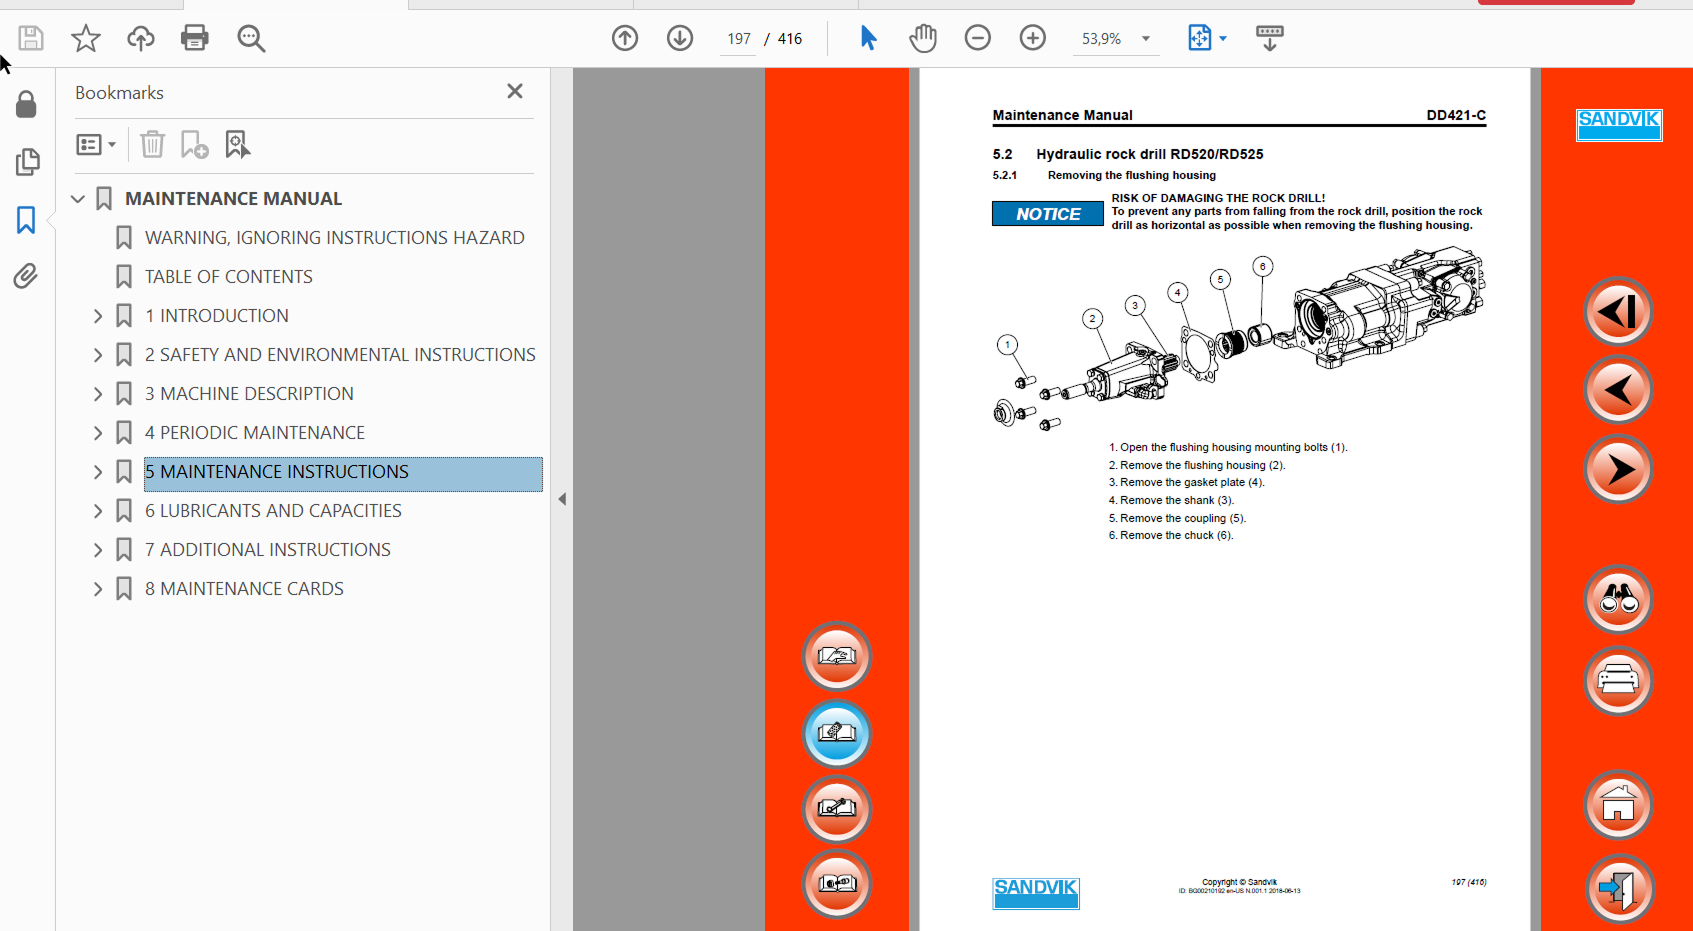Viewport: 1693px width, 931px height.
Task: Open the read mode keyboard icon
Action: coord(1270,39)
